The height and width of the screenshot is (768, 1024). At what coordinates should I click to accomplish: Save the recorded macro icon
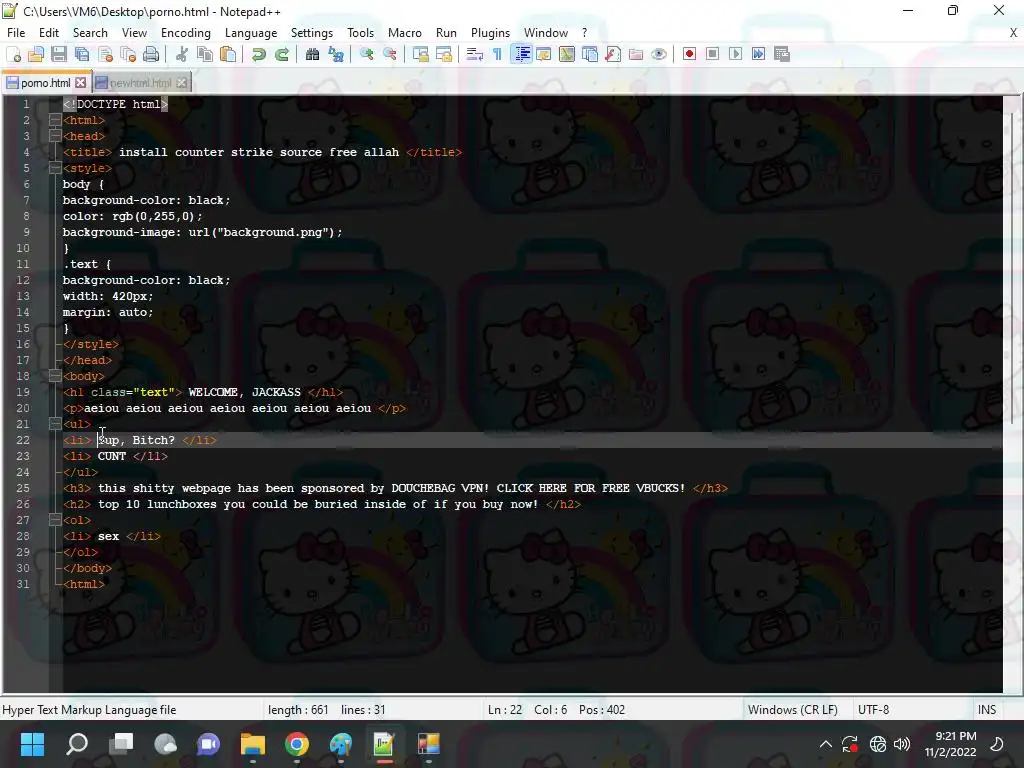pyautogui.click(x=782, y=54)
